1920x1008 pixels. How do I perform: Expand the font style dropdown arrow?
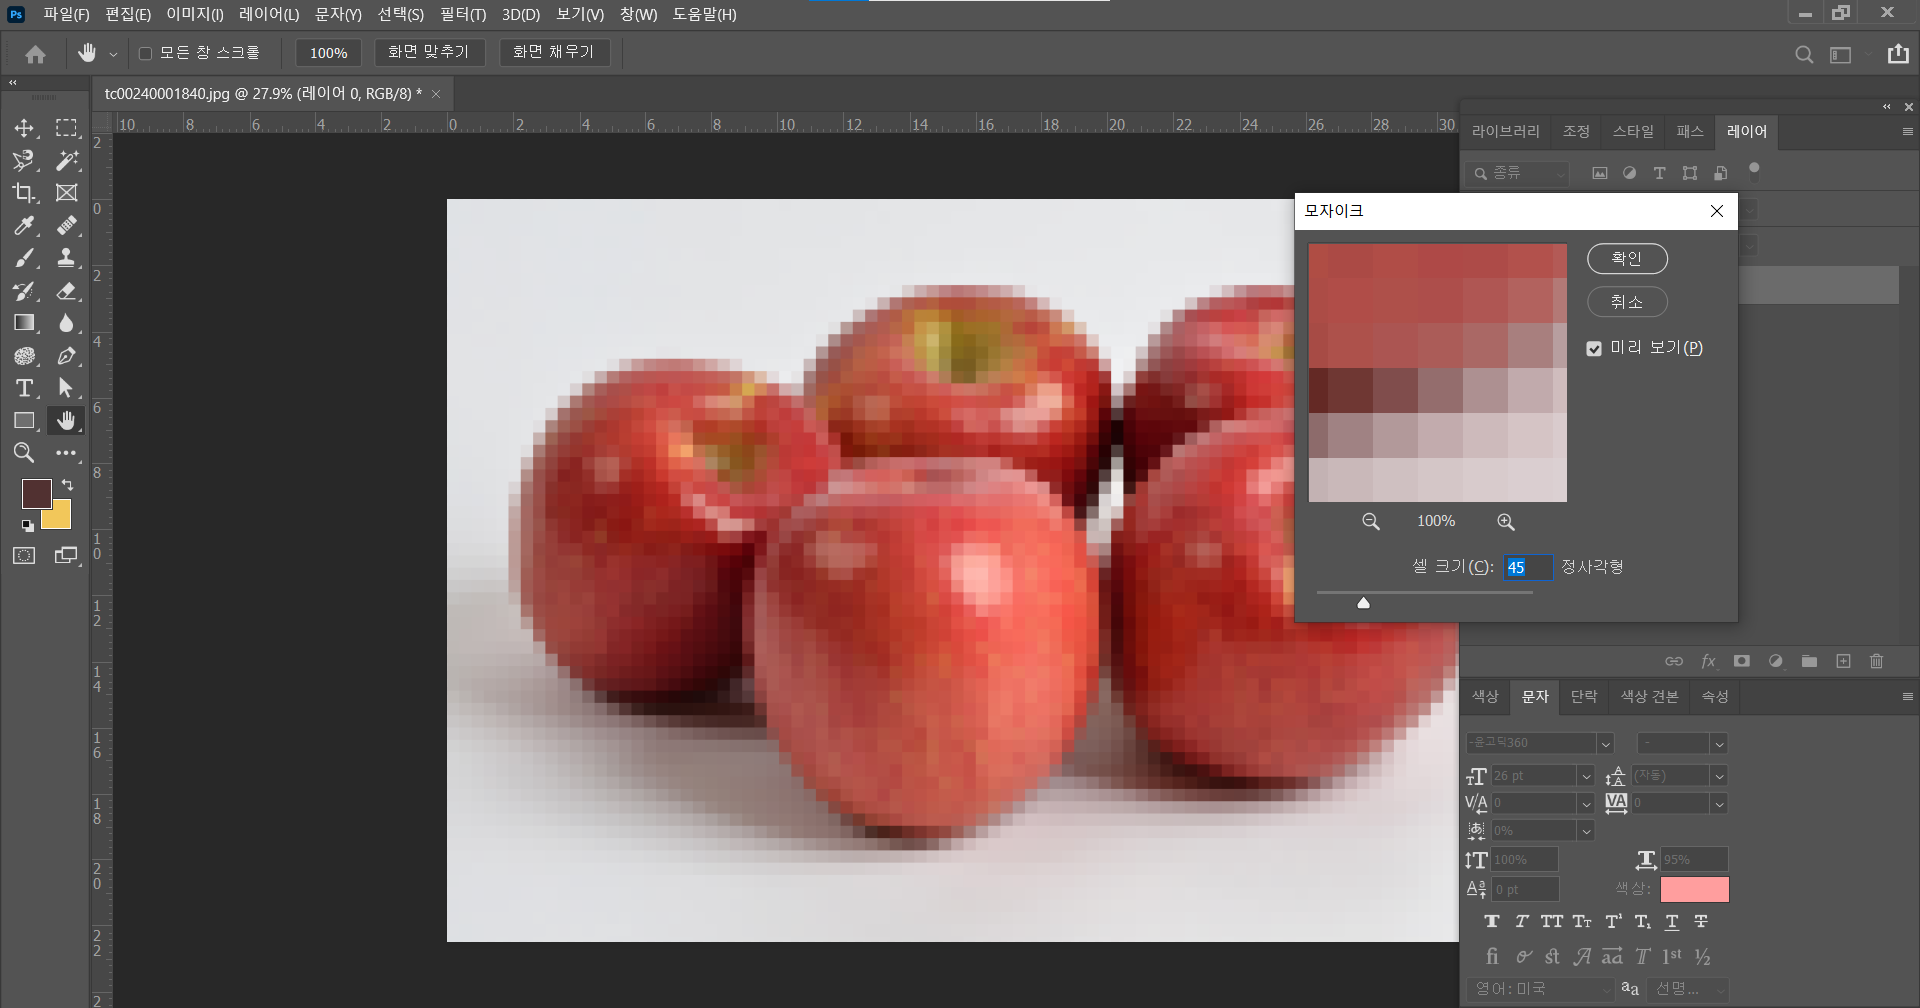pyautogui.click(x=1719, y=744)
